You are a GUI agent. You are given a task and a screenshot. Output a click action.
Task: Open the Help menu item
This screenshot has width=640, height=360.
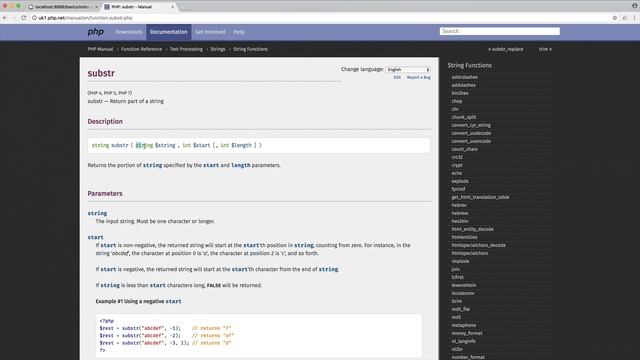tap(239, 32)
